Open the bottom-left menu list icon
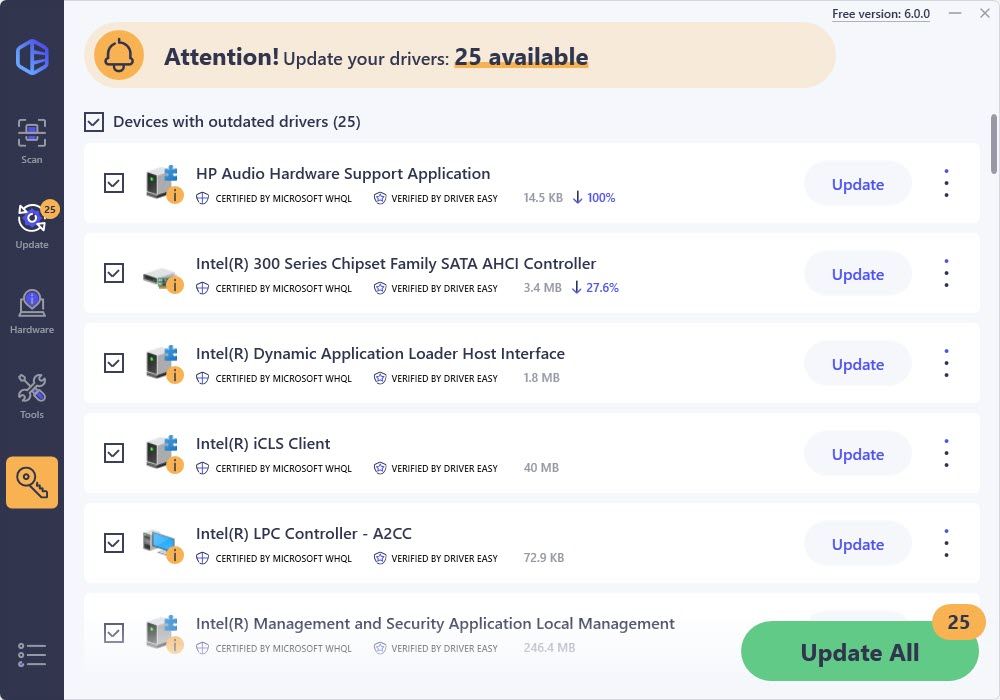 32,655
